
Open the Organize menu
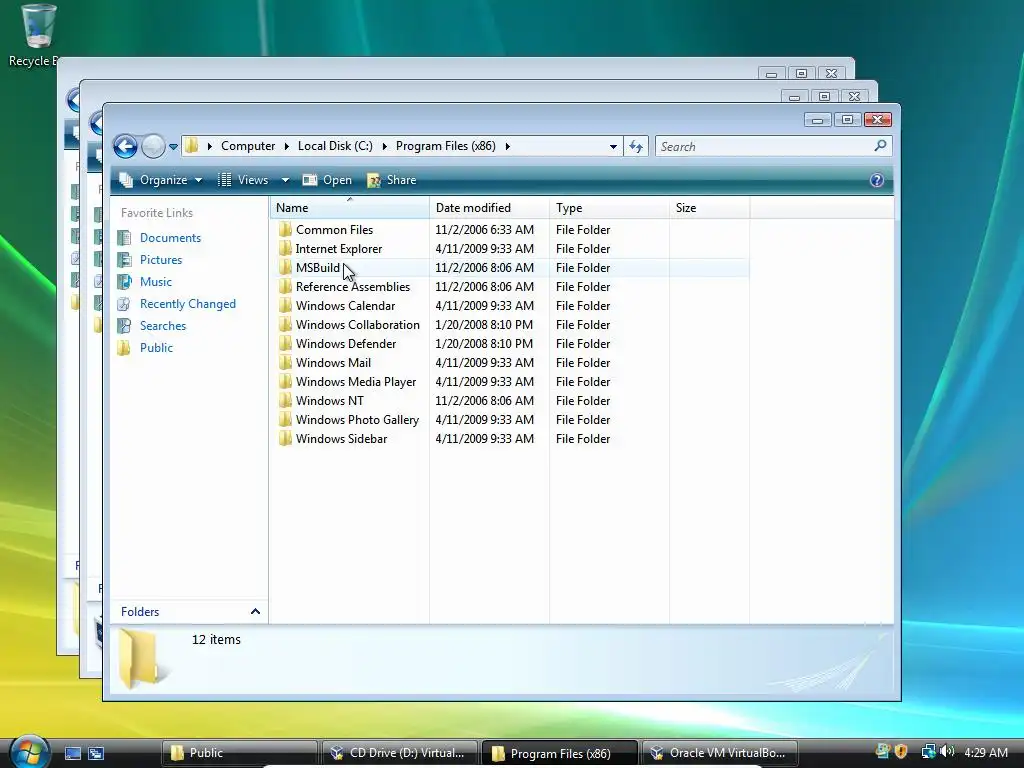161,180
